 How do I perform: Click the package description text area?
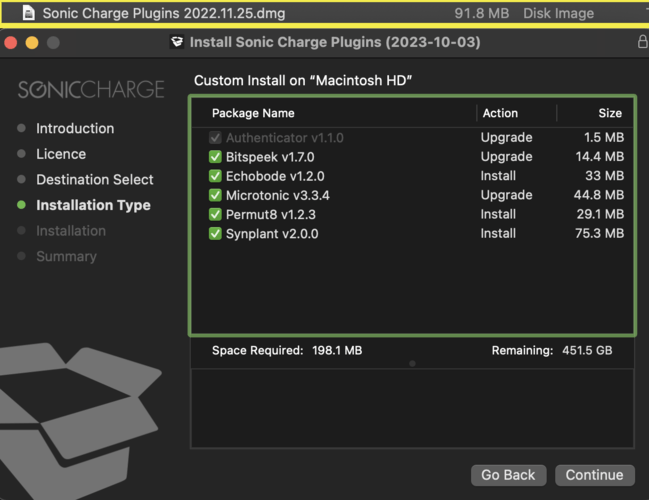pos(412,409)
